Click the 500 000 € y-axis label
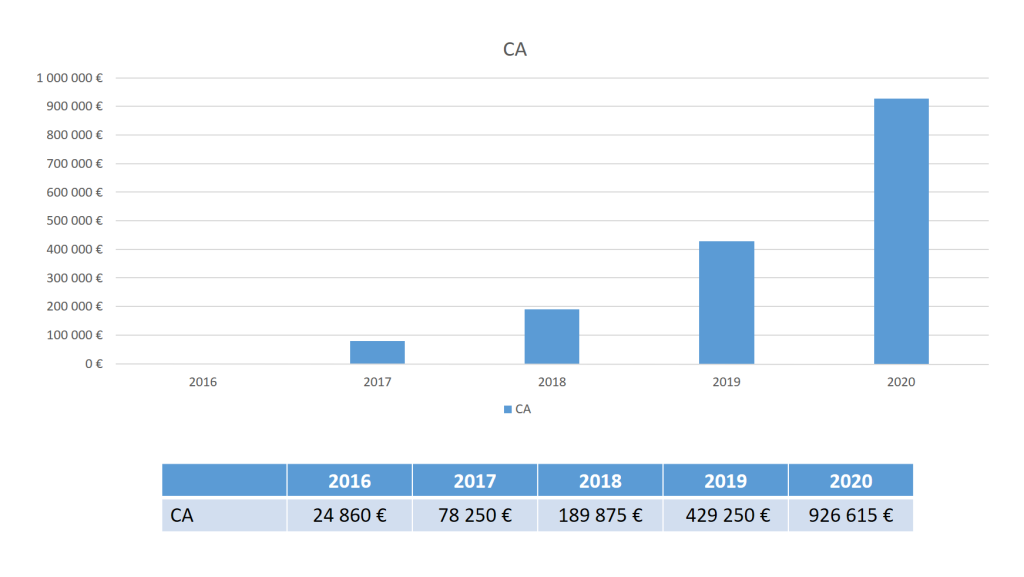1024x577 pixels. pyautogui.click(x=74, y=221)
